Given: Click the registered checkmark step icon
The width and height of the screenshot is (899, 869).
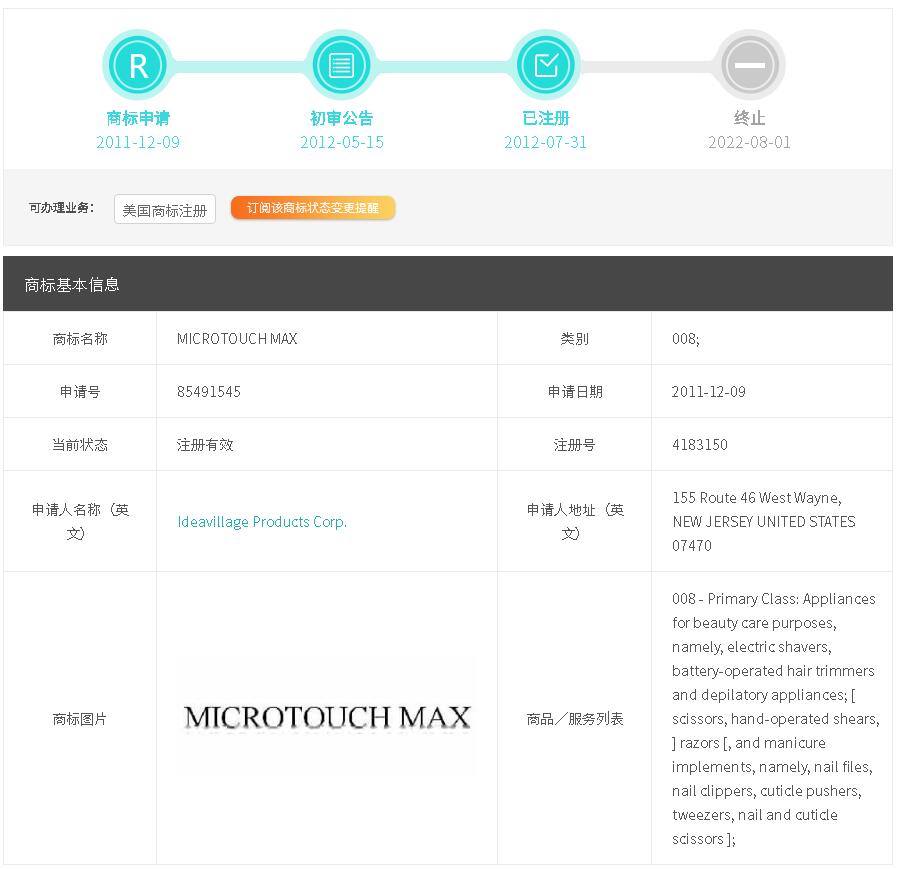Looking at the screenshot, I should (x=545, y=65).
